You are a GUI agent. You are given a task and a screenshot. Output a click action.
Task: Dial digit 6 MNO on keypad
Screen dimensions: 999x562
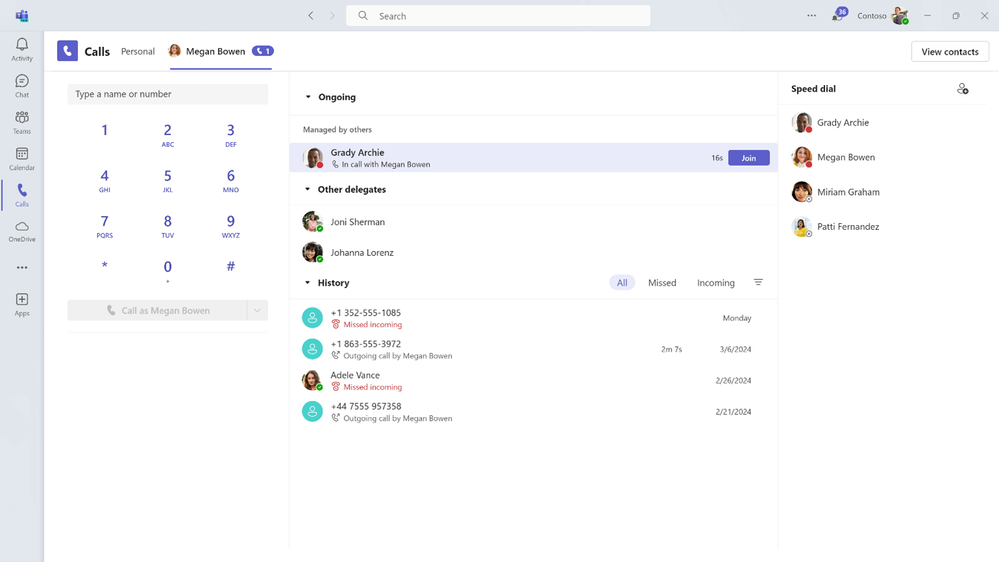pos(231,180)
